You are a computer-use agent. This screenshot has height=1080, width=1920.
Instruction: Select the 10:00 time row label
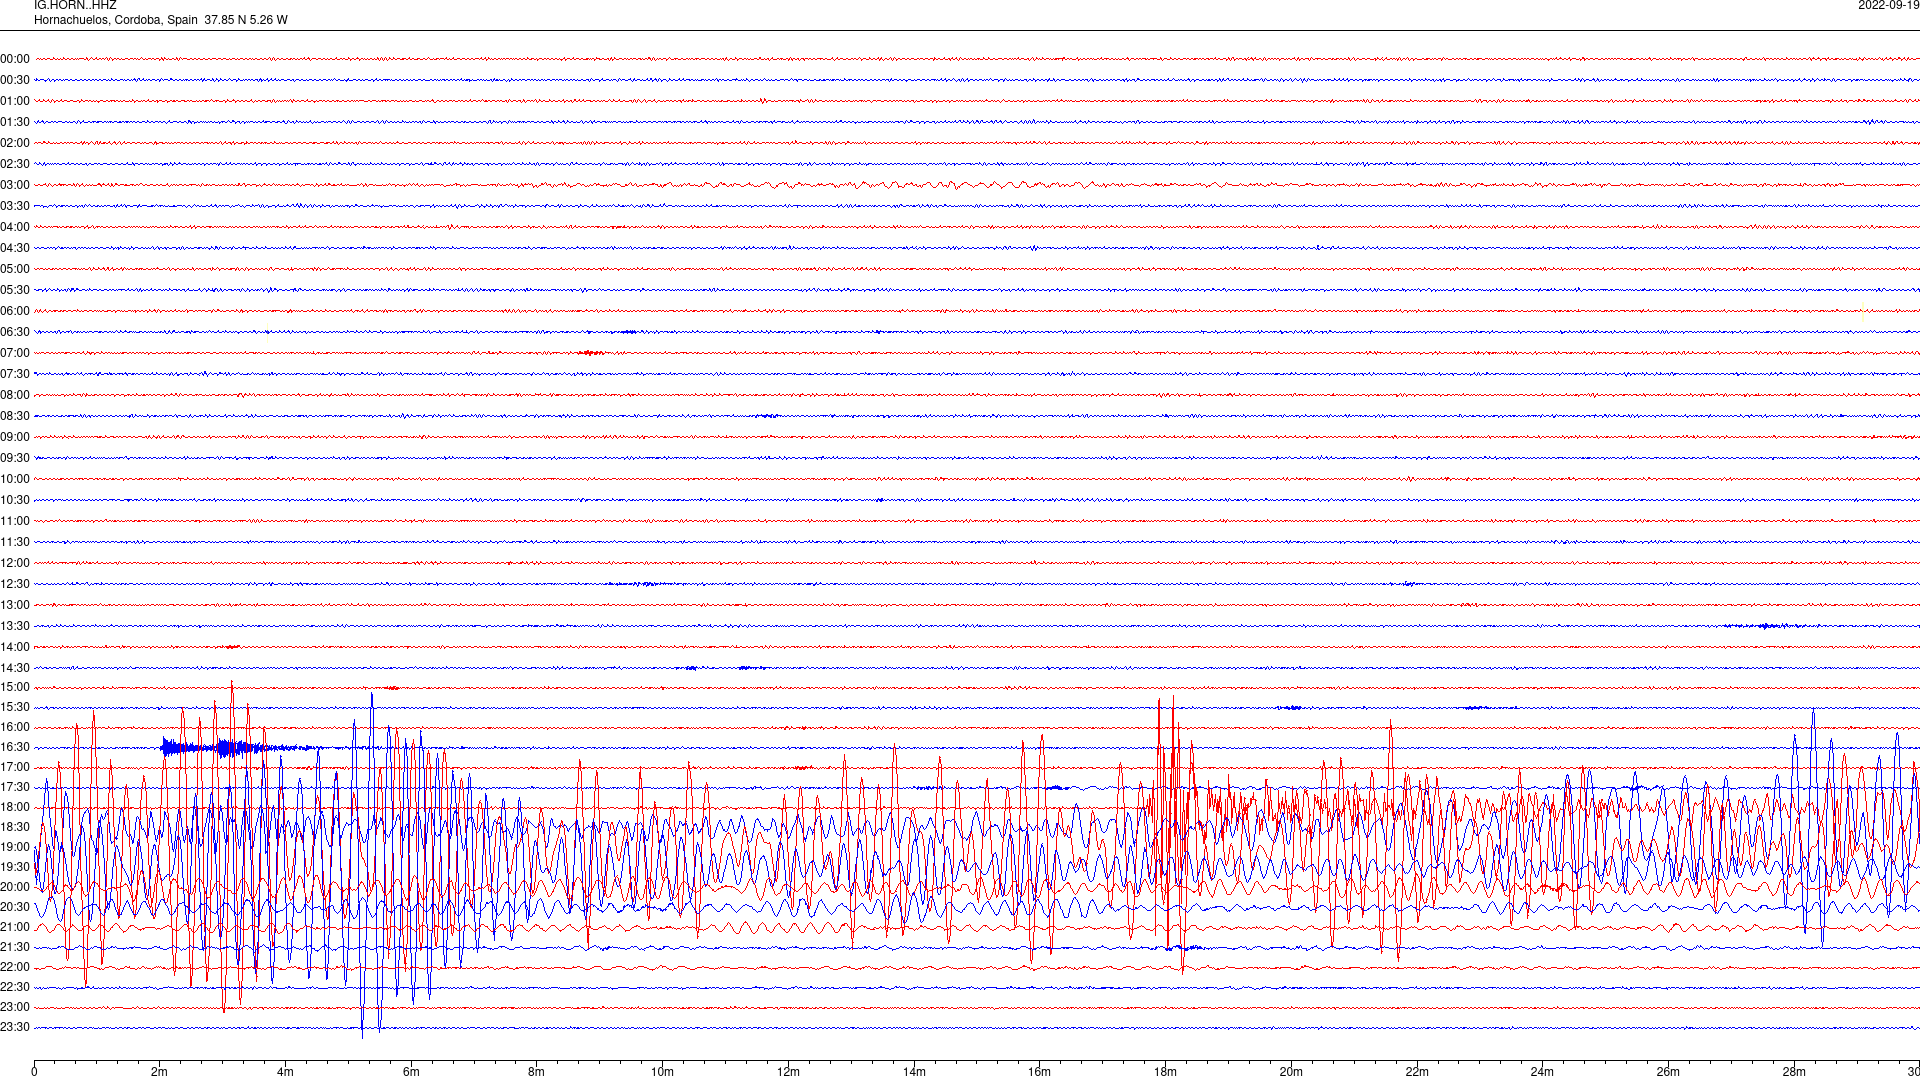pos(15,479)
